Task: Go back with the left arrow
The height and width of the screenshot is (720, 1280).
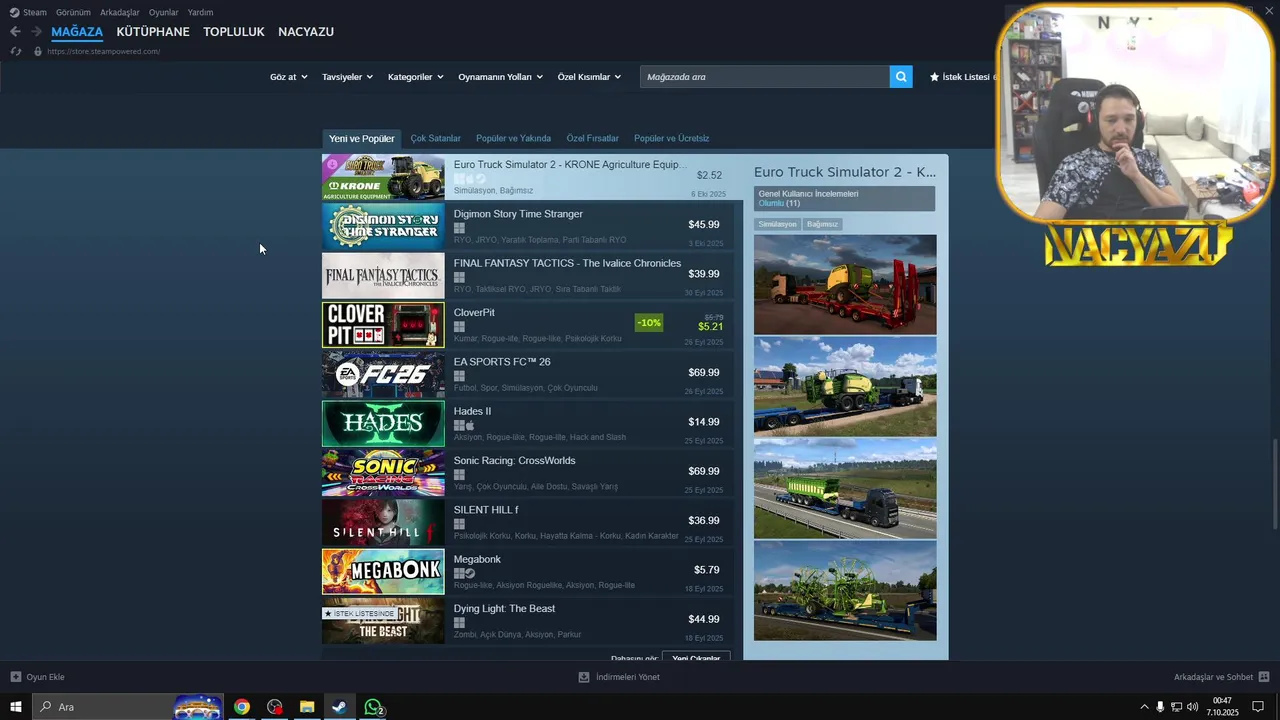Action: click(x=15, y=32)
